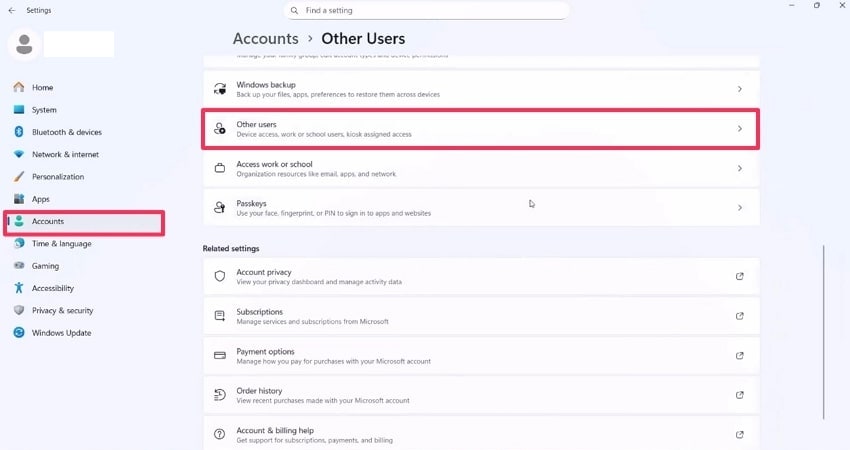The width and height of the screenshot is (850, 450).
Task: Click the Windows backup icon
Action: coord(220,89)
